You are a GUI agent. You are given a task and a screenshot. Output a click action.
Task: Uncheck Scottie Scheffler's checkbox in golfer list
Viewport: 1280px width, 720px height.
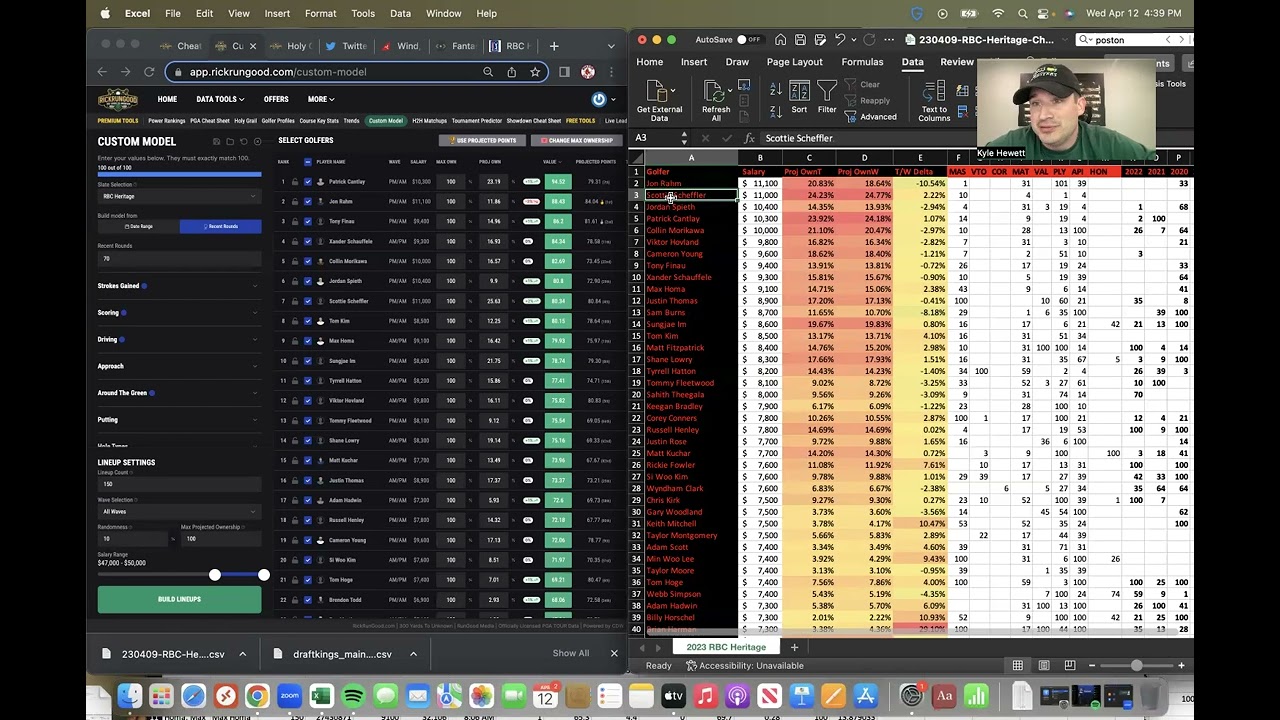(x=307, y=301)
